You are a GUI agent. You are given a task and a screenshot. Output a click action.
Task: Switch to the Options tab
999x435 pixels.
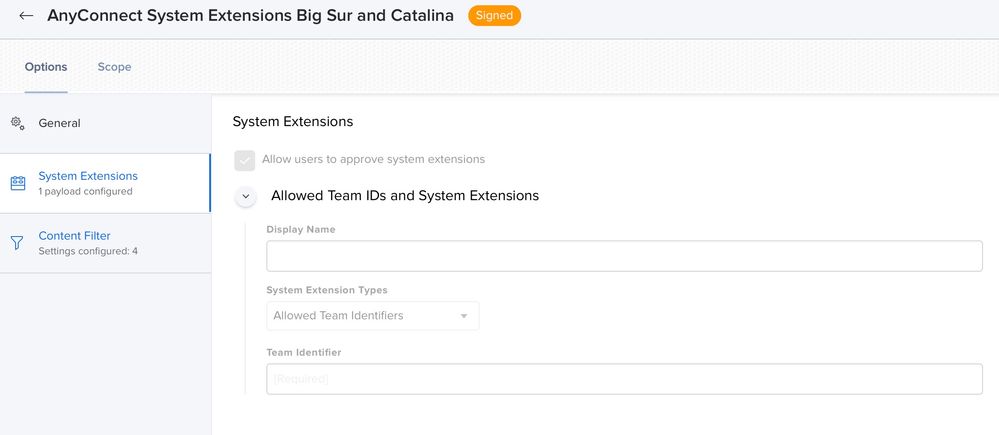point(46,67)
